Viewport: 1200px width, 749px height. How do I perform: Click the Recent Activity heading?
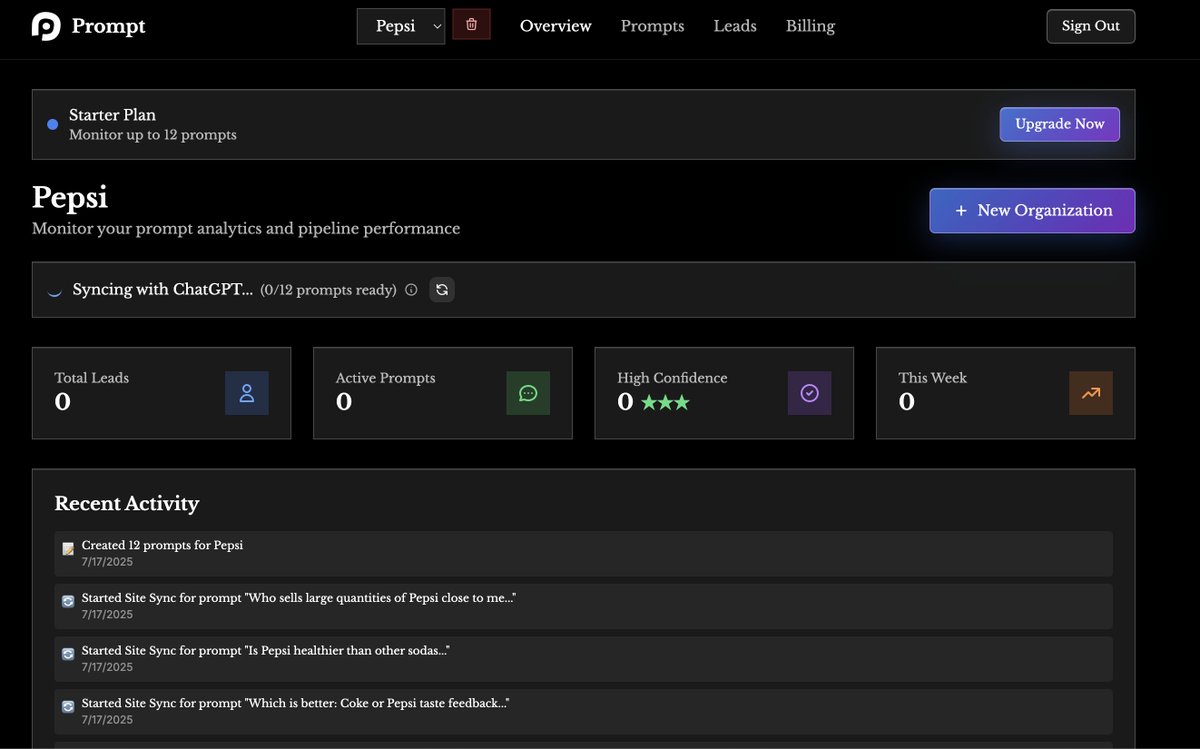coord(127,503)
